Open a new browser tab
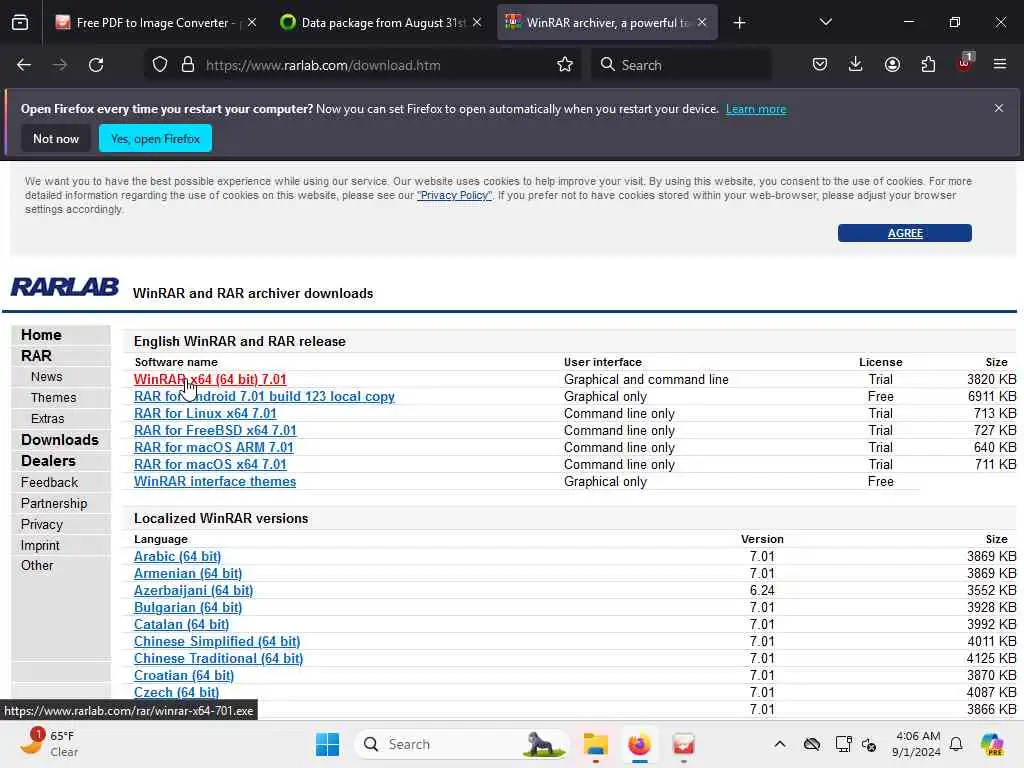This screenshot has height=768, width=1024. [x=739, y=23]
